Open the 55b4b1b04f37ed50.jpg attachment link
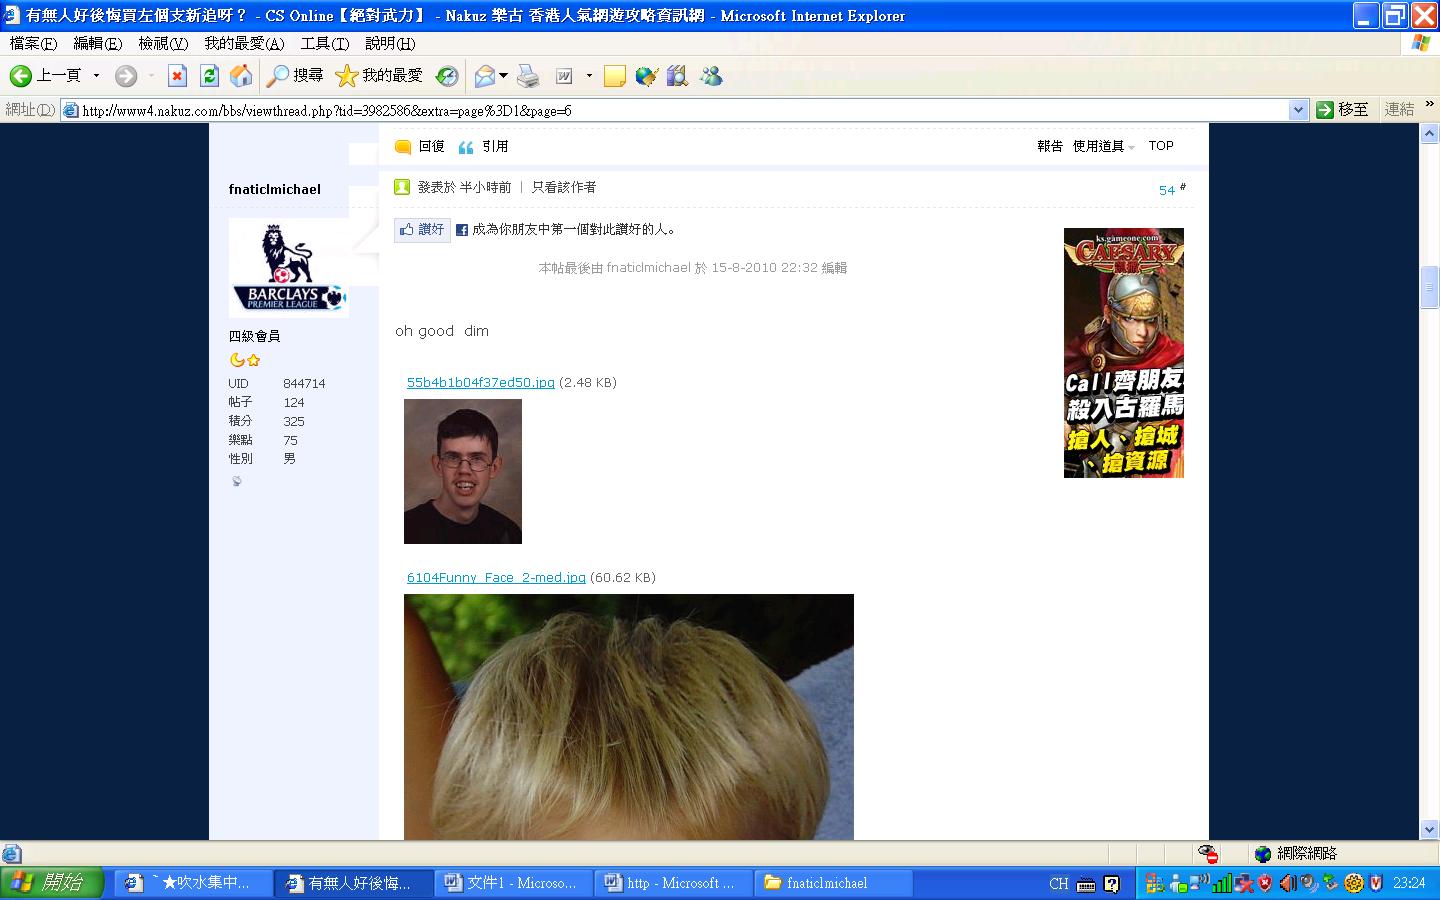1440x900 pixels. [x=480, y=382]
